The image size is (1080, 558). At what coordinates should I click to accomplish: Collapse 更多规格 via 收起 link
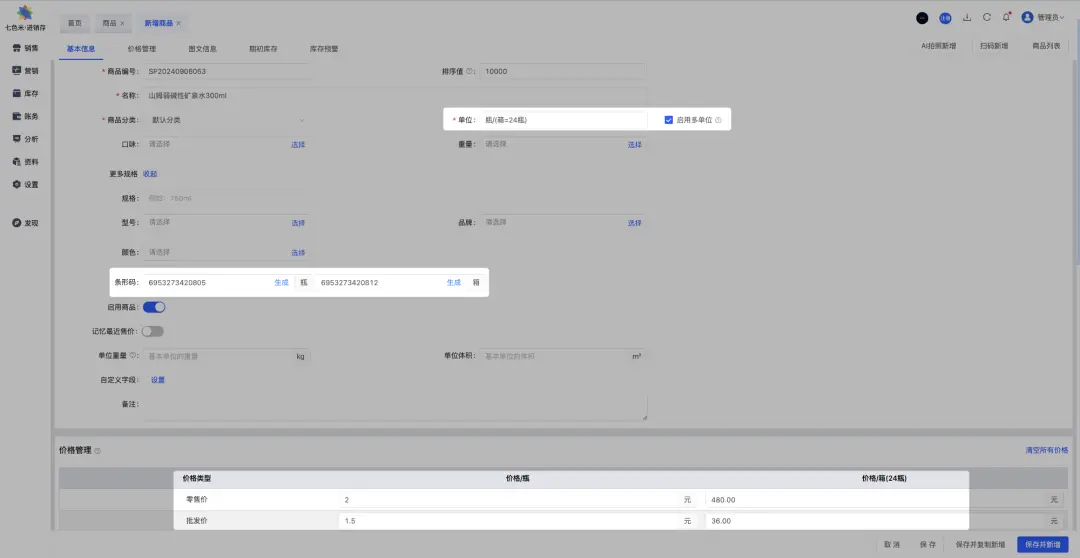tap(150, 174)
